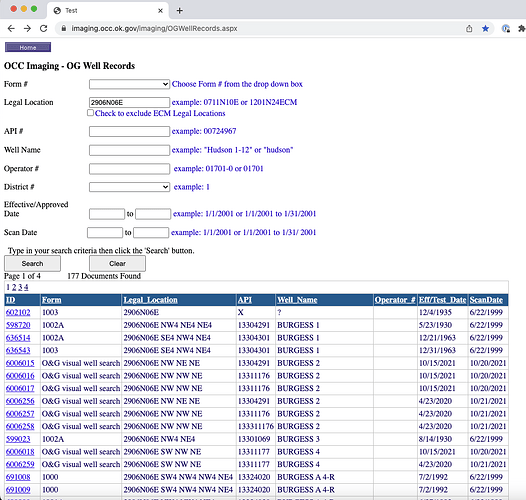Screen dimensions: 526x500
Task: Open a new tab with plus icon
Action: 179,11
